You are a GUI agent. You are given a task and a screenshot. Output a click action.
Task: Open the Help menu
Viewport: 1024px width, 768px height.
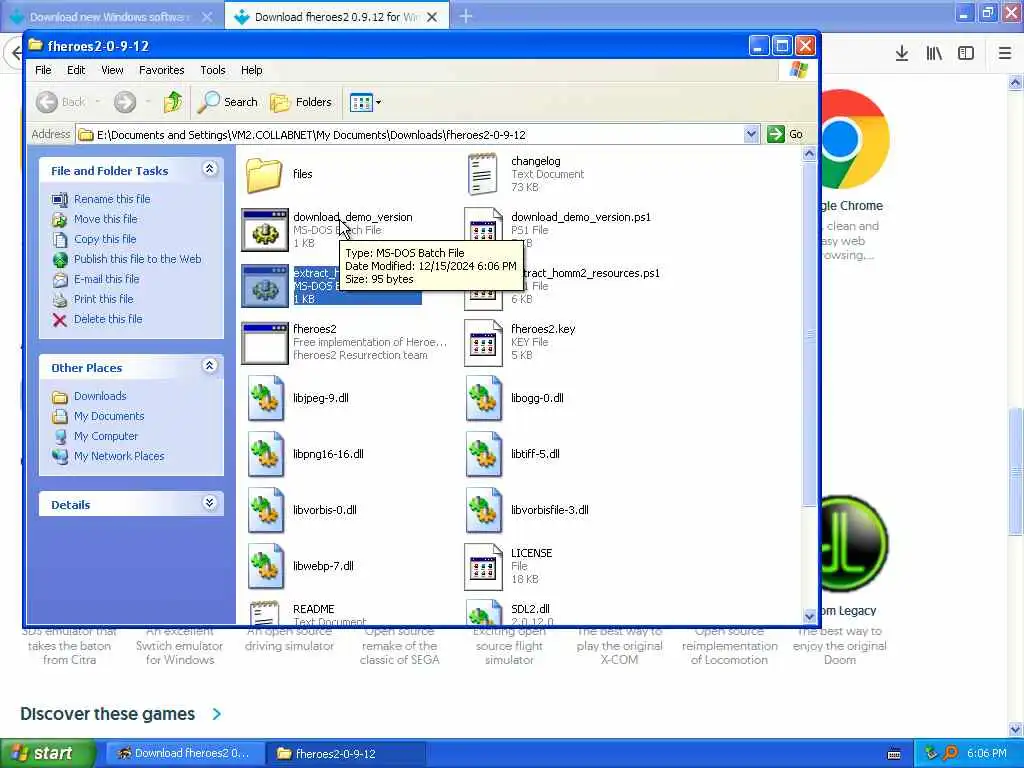click(x=251, y=70)
